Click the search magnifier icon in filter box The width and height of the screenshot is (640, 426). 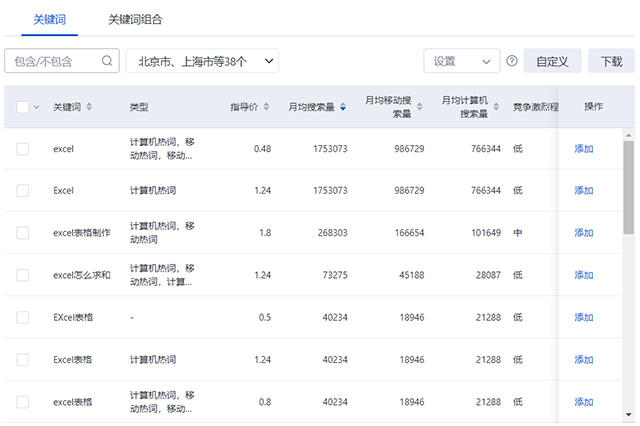(x=107, y=61)
